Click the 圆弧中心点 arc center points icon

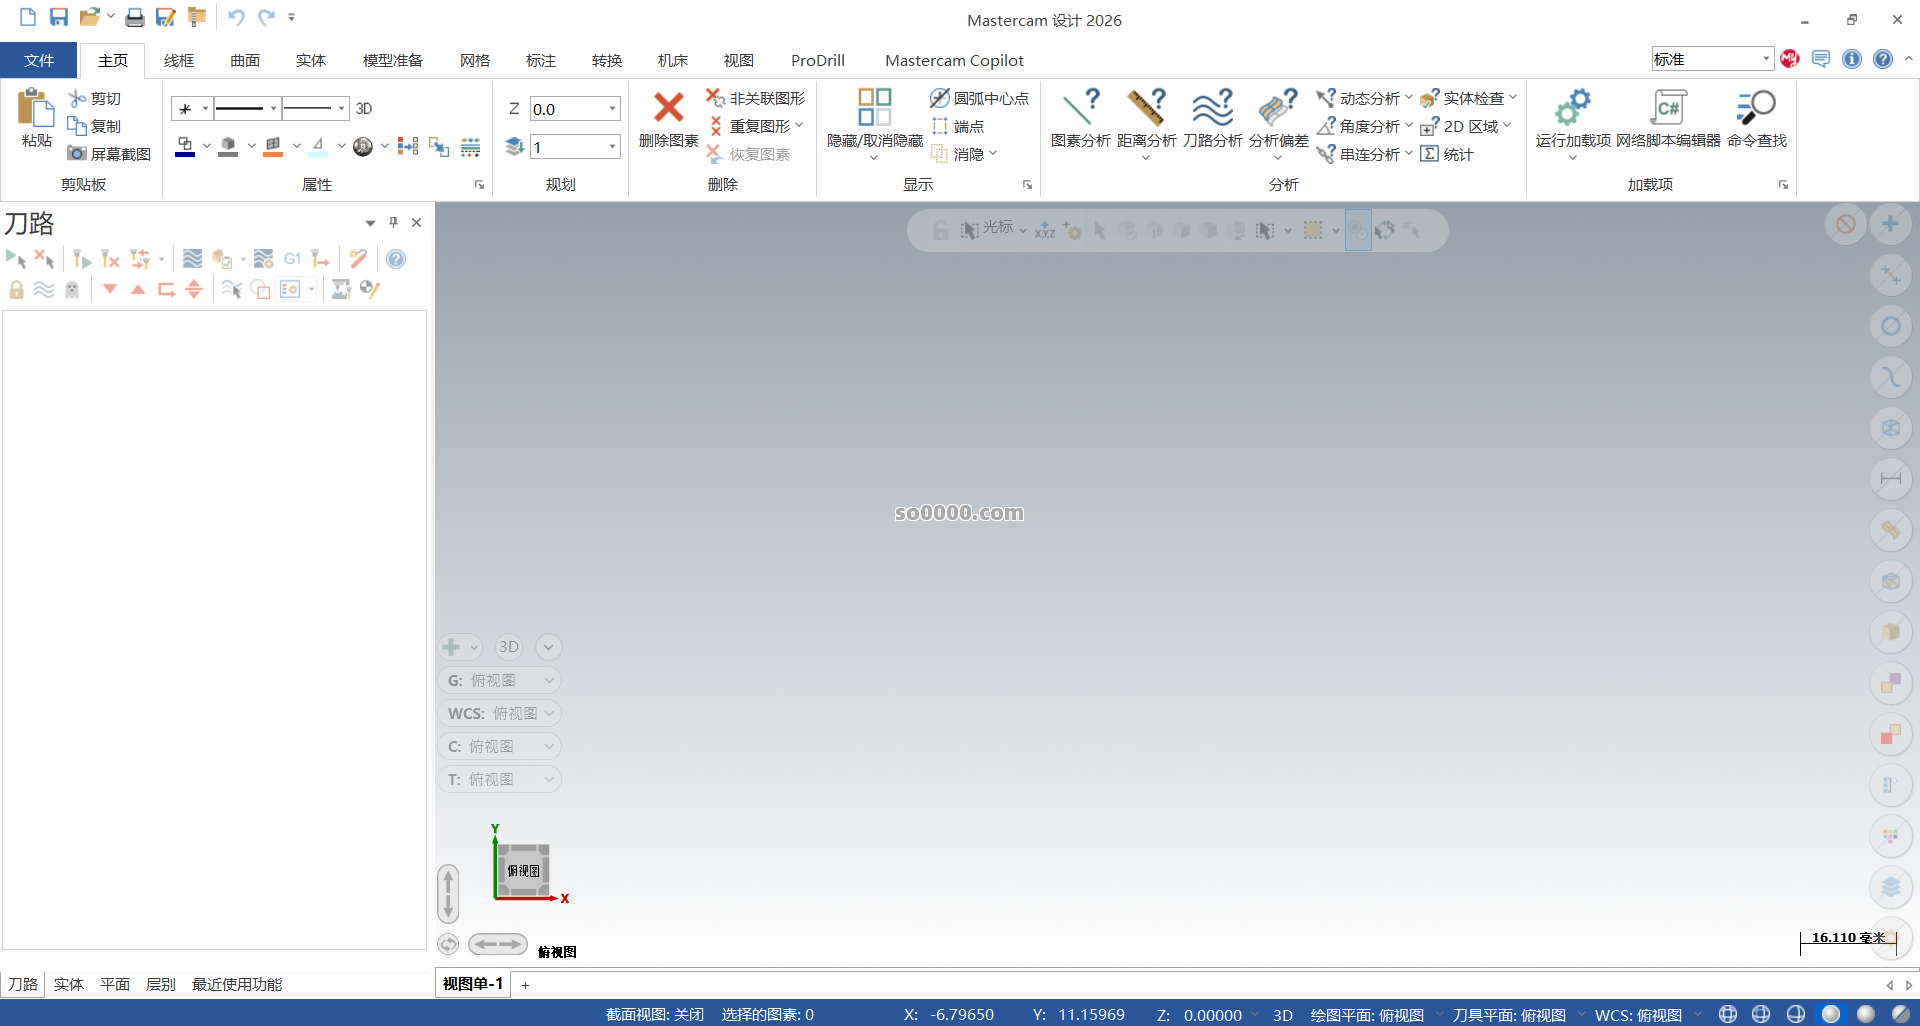(979, 98)
